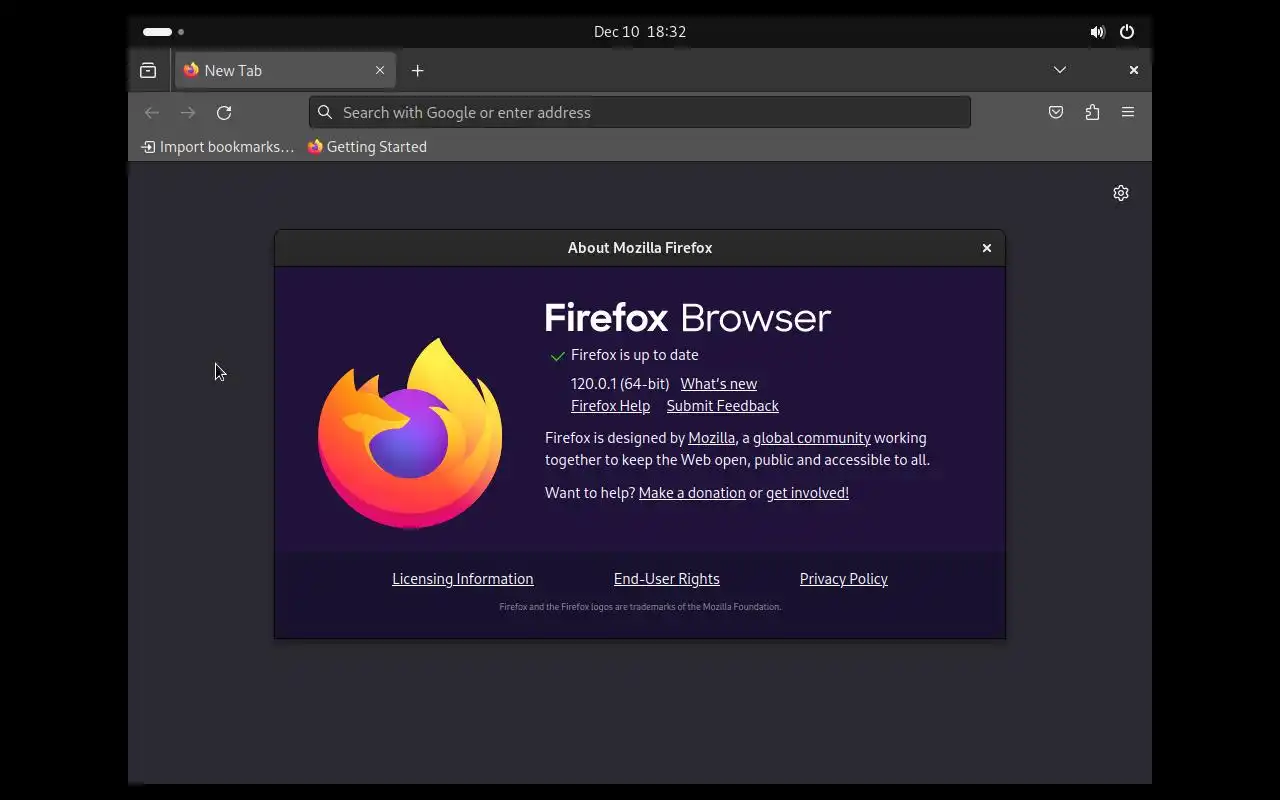Close the New Tab tab
The width and height of the screenshot is (1280, 800).
click(x=380, y=70)
